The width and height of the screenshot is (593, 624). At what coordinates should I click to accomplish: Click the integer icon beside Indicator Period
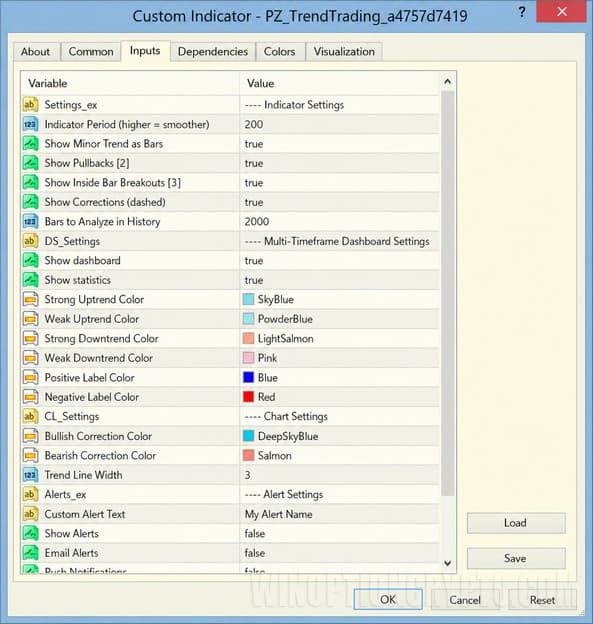[x=30, y=124]
